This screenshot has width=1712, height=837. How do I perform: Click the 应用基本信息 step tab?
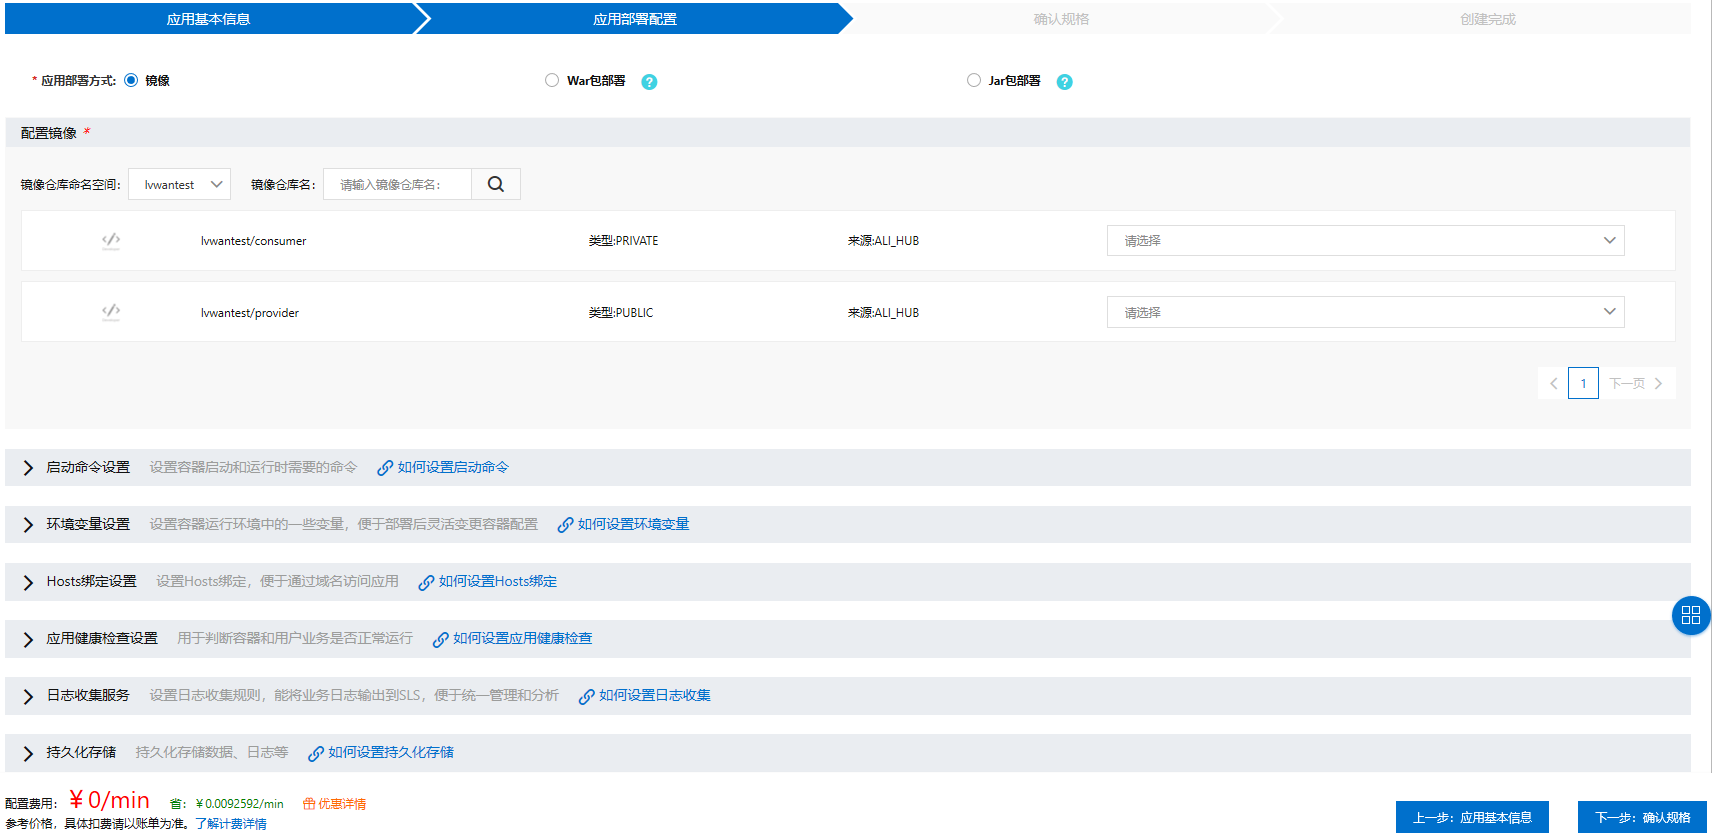click(208, 19)
